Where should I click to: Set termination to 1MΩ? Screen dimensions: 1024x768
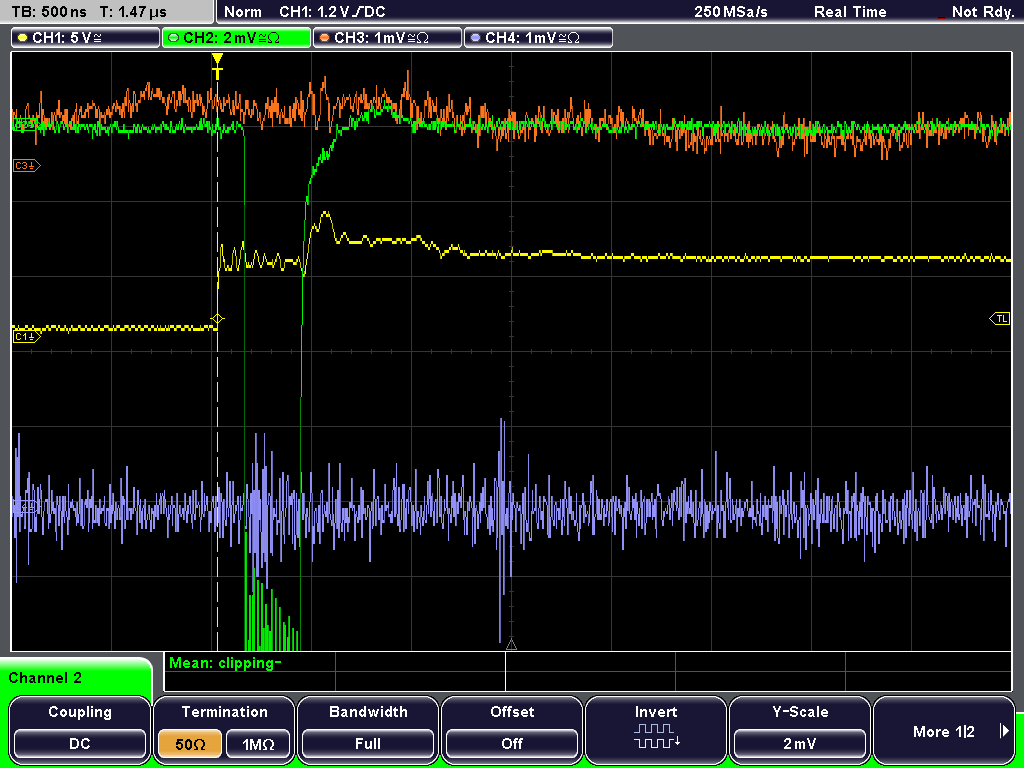pyautogui.click(x=258, y=744)
